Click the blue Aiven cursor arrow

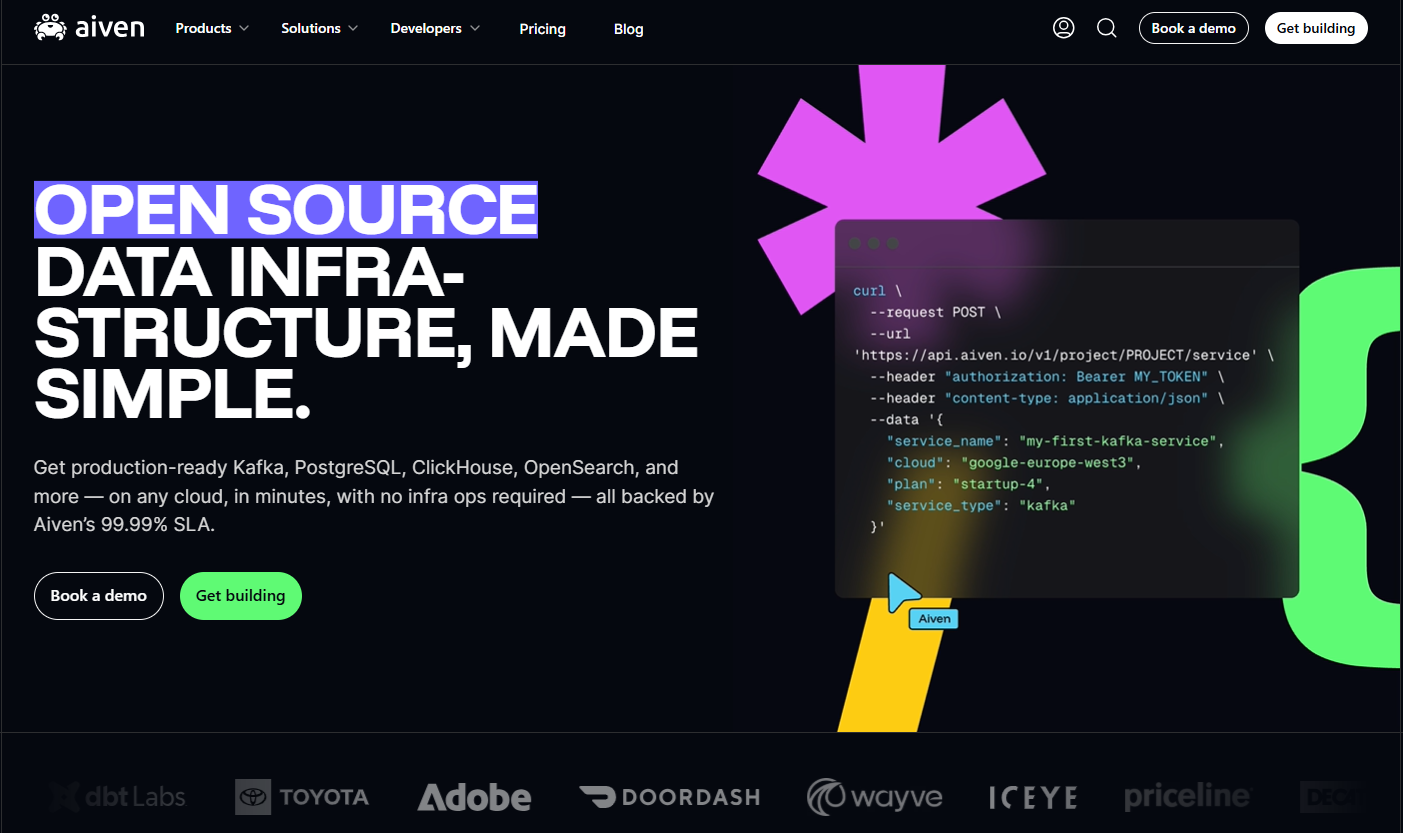tap(902, 592)
